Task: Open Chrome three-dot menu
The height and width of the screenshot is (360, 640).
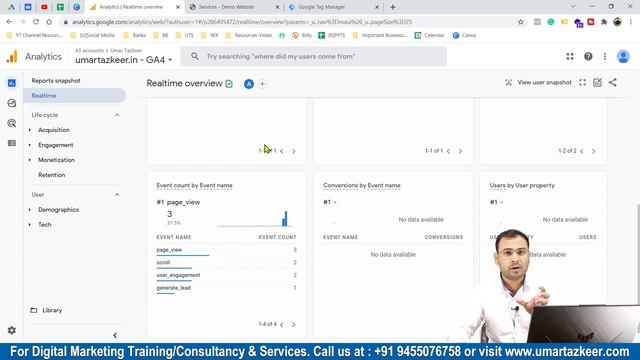Action: (x=631, y=22)
